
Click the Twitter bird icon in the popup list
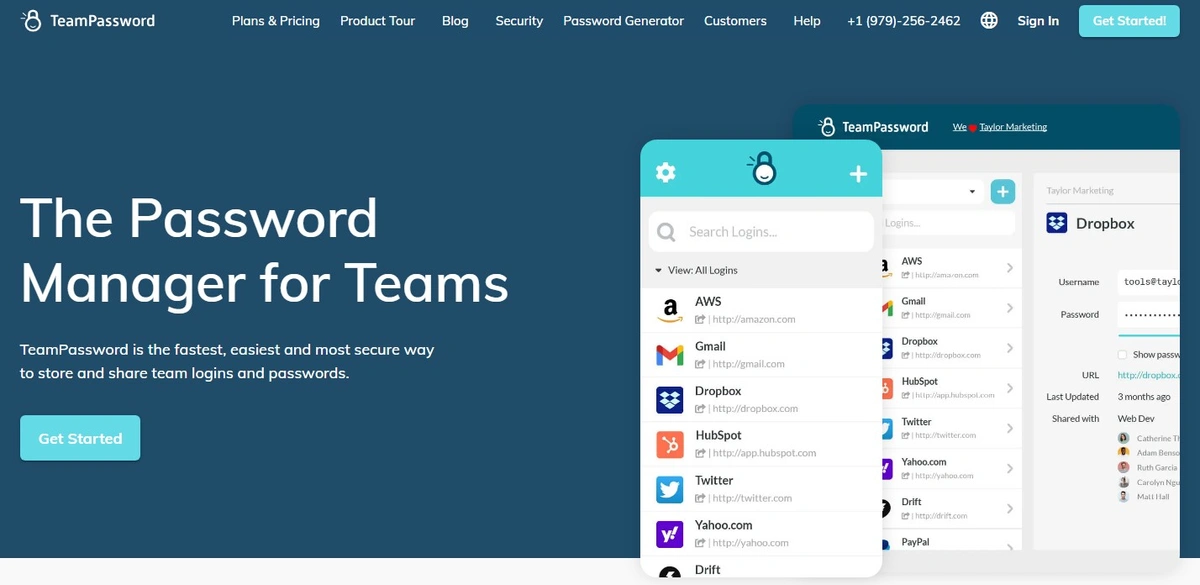click(x=669, y=489)
